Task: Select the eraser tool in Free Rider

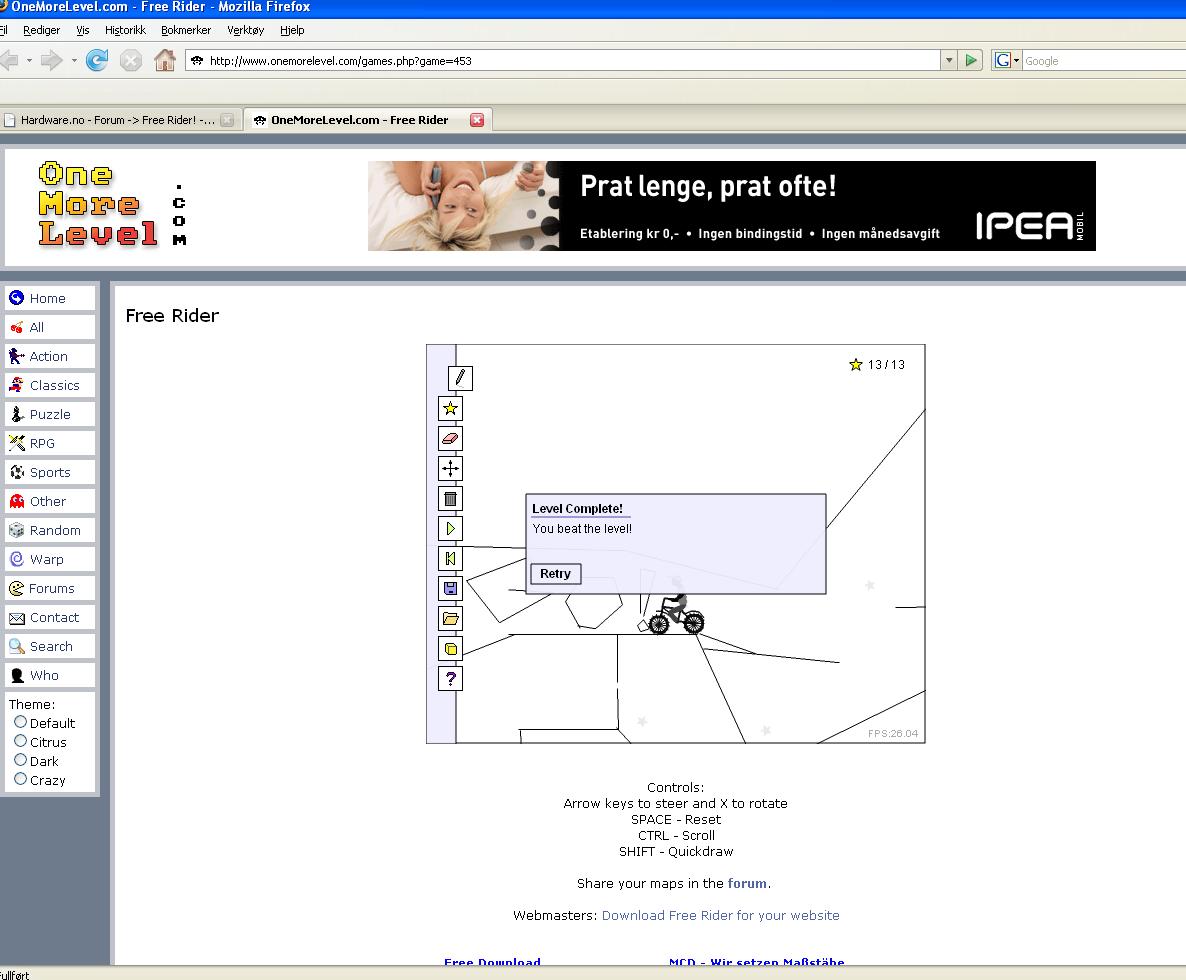Action: pyautogui.click(x=450, y=439)
